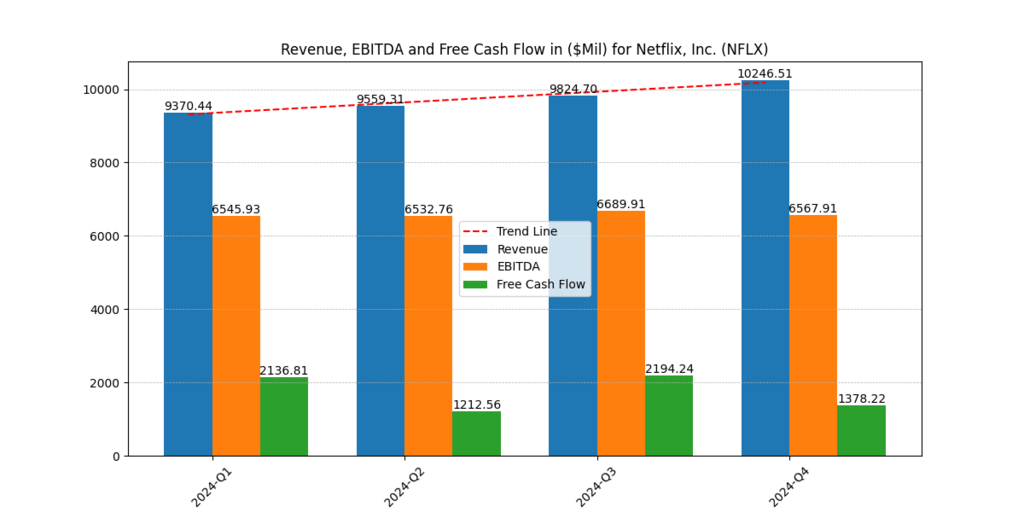The height and width of the screenshot is (512, 1024).
Task: Click the 1212.56 data label
Action: [x=477, y=405]
